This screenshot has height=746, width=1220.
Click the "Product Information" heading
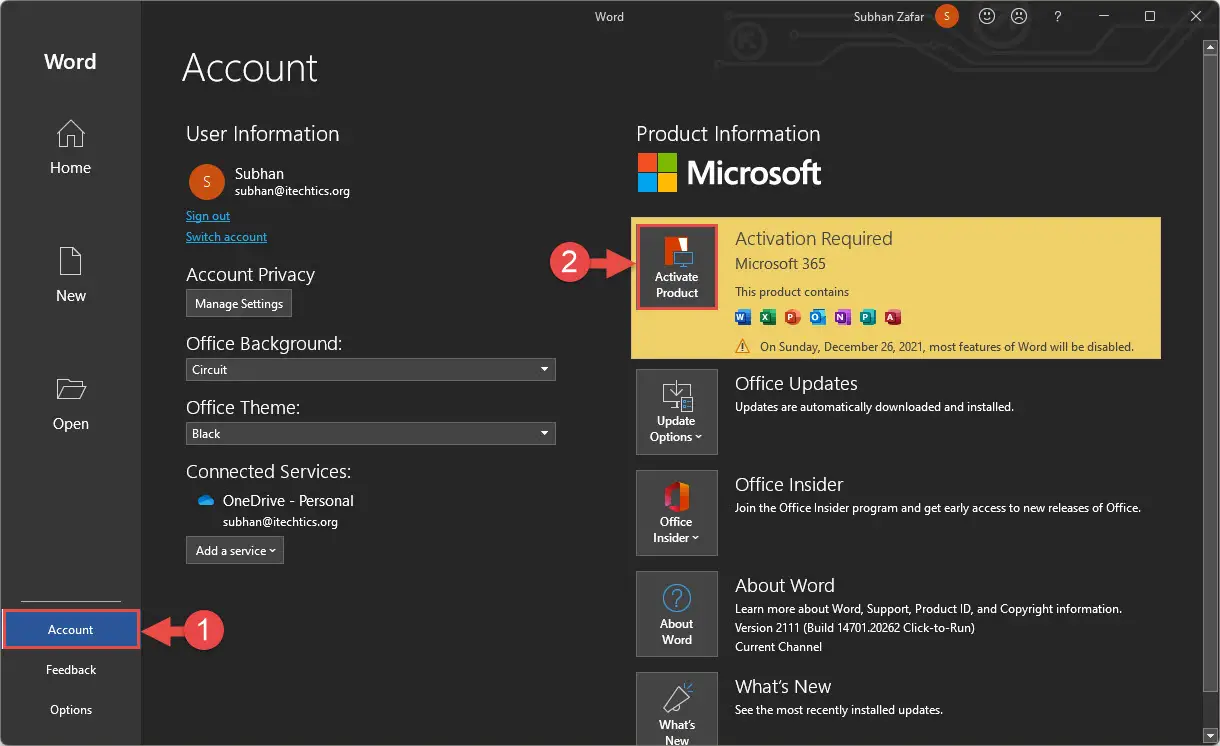[728, 134]
